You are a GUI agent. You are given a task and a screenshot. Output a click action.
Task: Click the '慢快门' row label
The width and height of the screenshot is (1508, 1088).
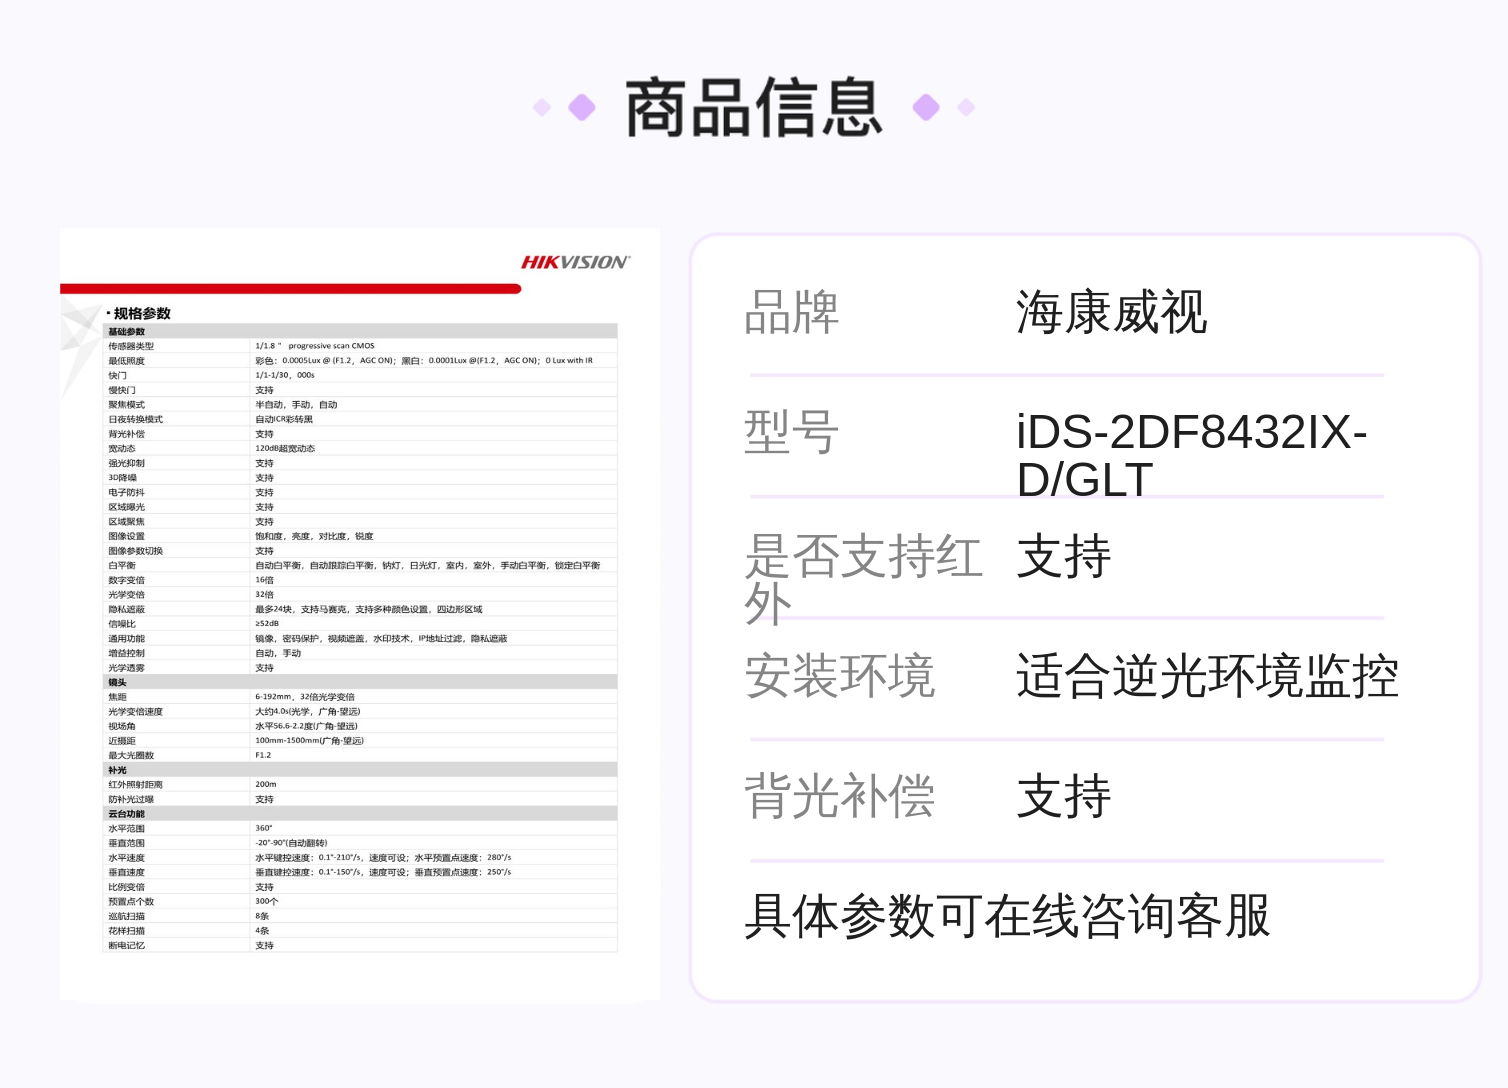122,390
